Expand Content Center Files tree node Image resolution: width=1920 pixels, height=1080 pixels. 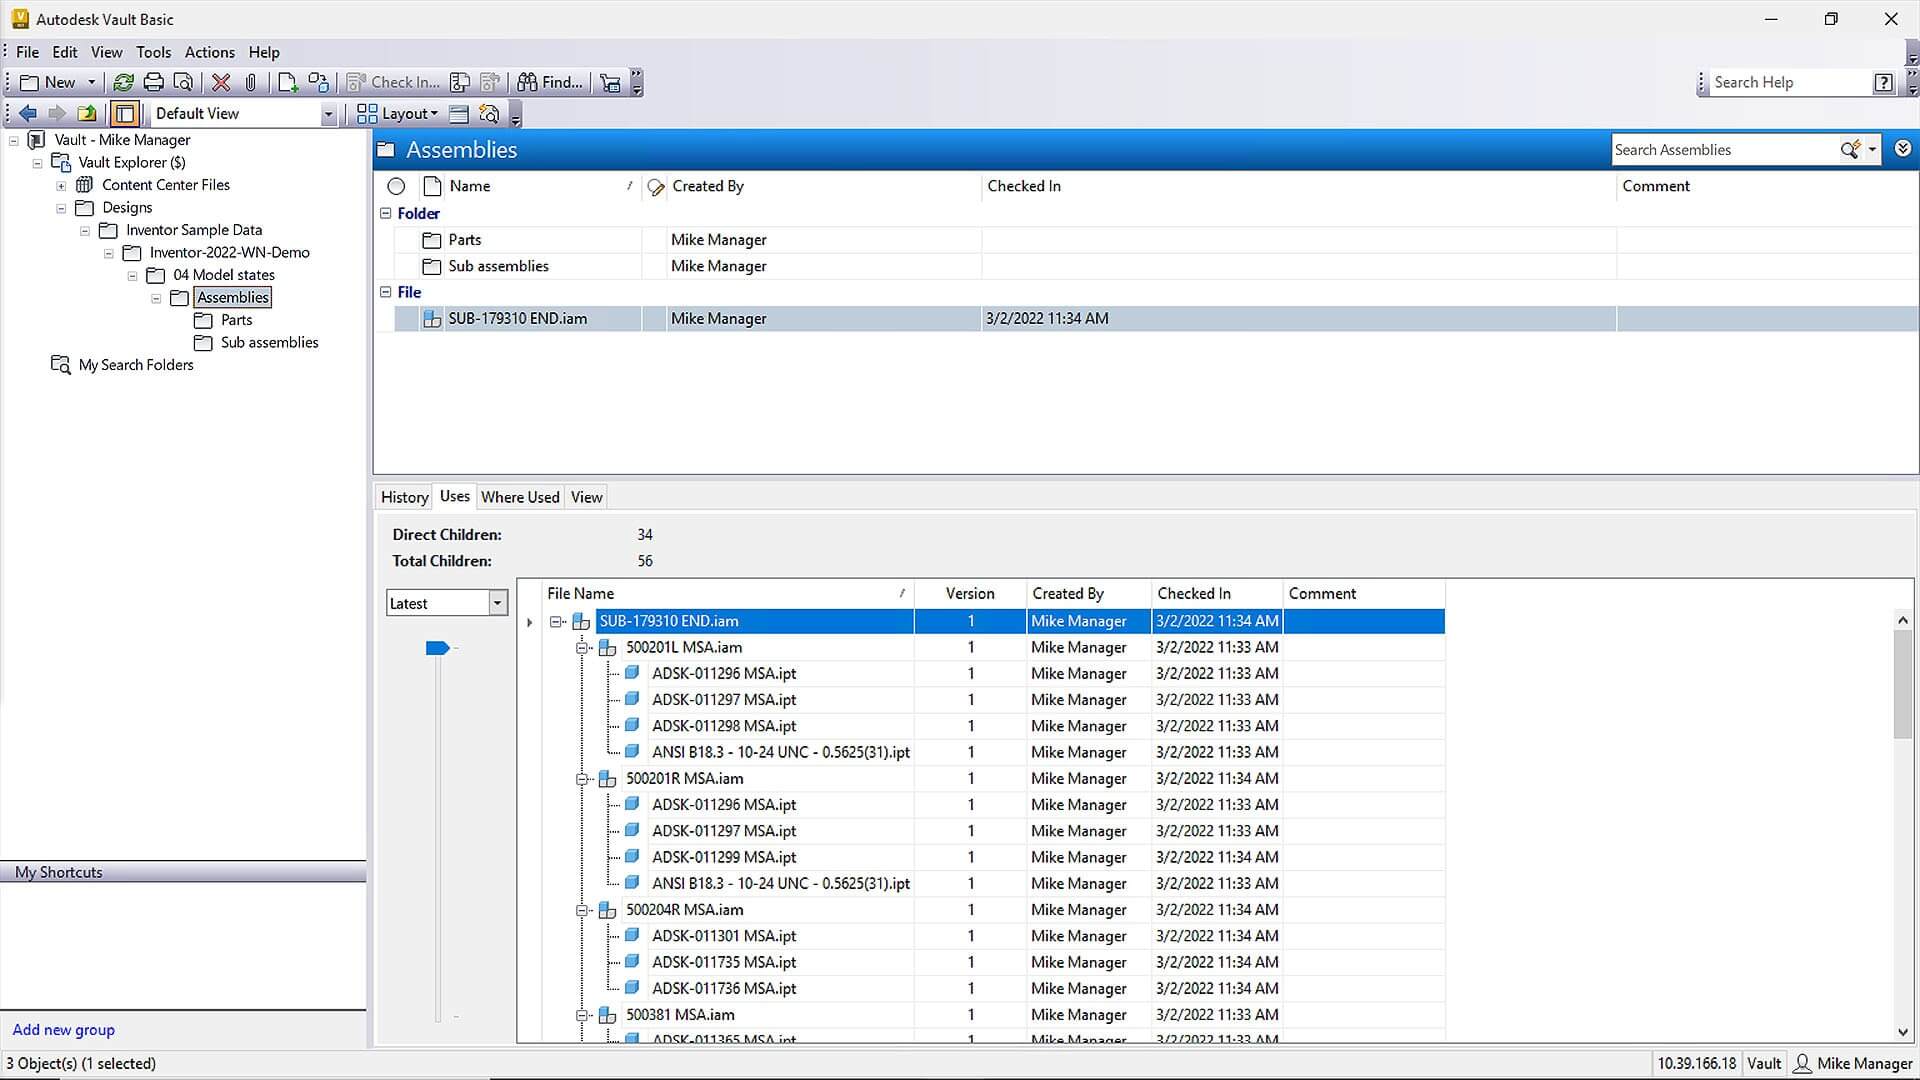pos(61,185)
